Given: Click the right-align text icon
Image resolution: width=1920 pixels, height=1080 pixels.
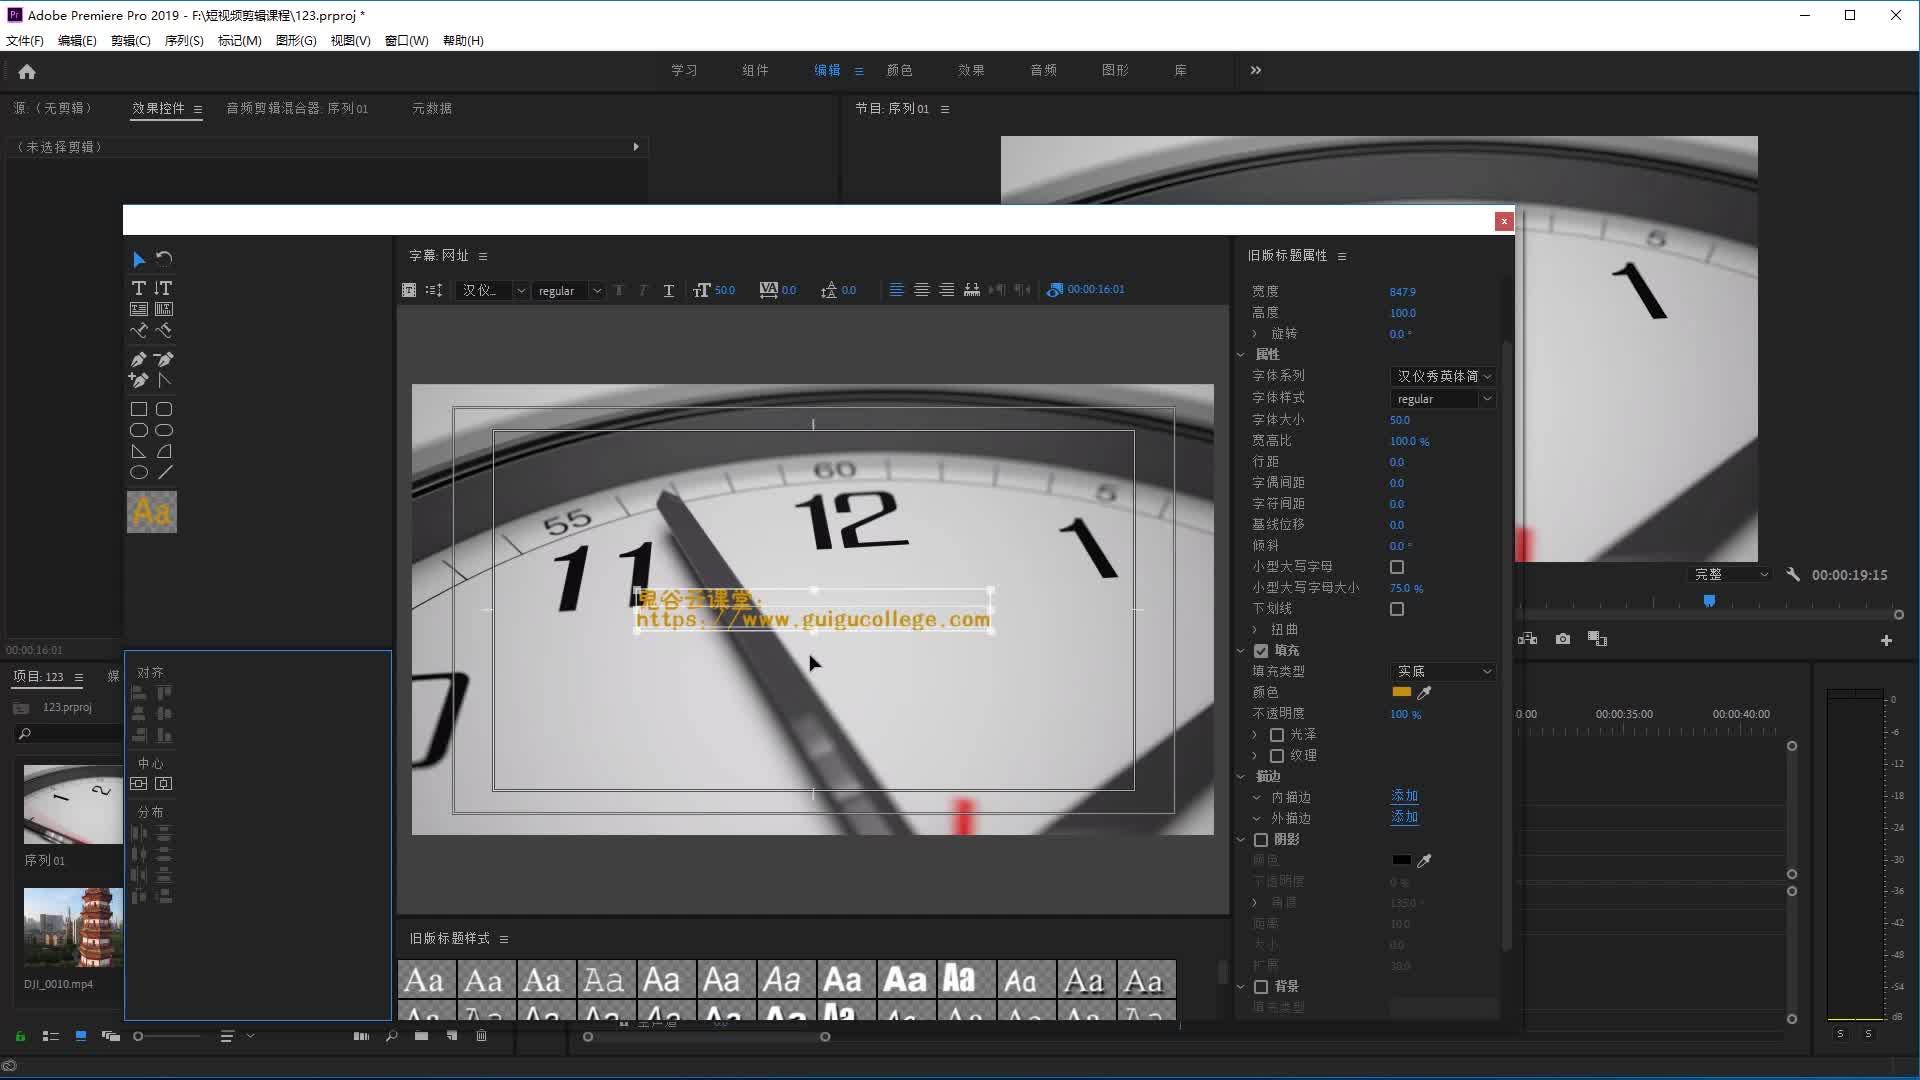Looking at the screenshot, I should [946, 290].
